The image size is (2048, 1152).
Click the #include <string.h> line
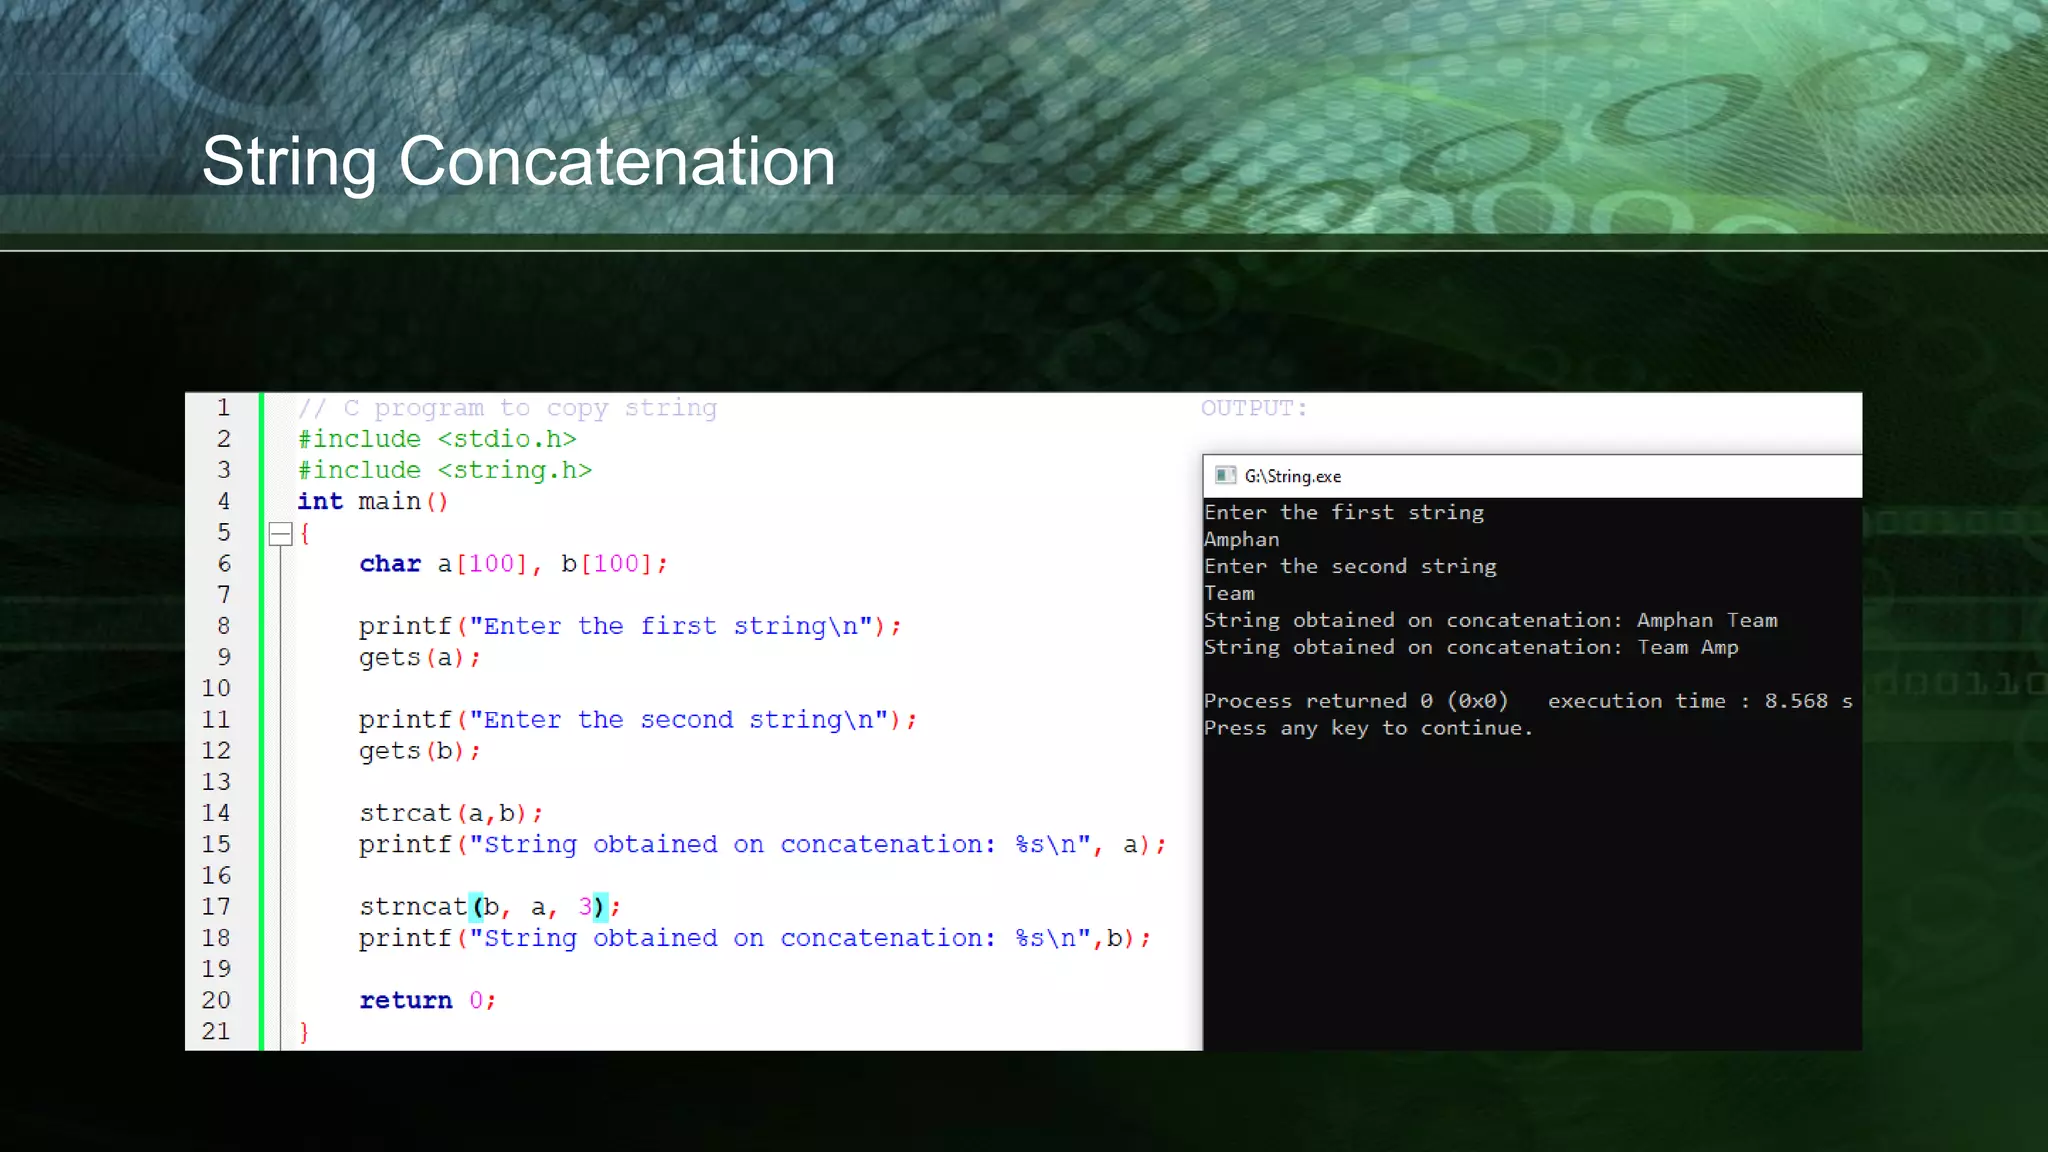(x=445, y=470)
